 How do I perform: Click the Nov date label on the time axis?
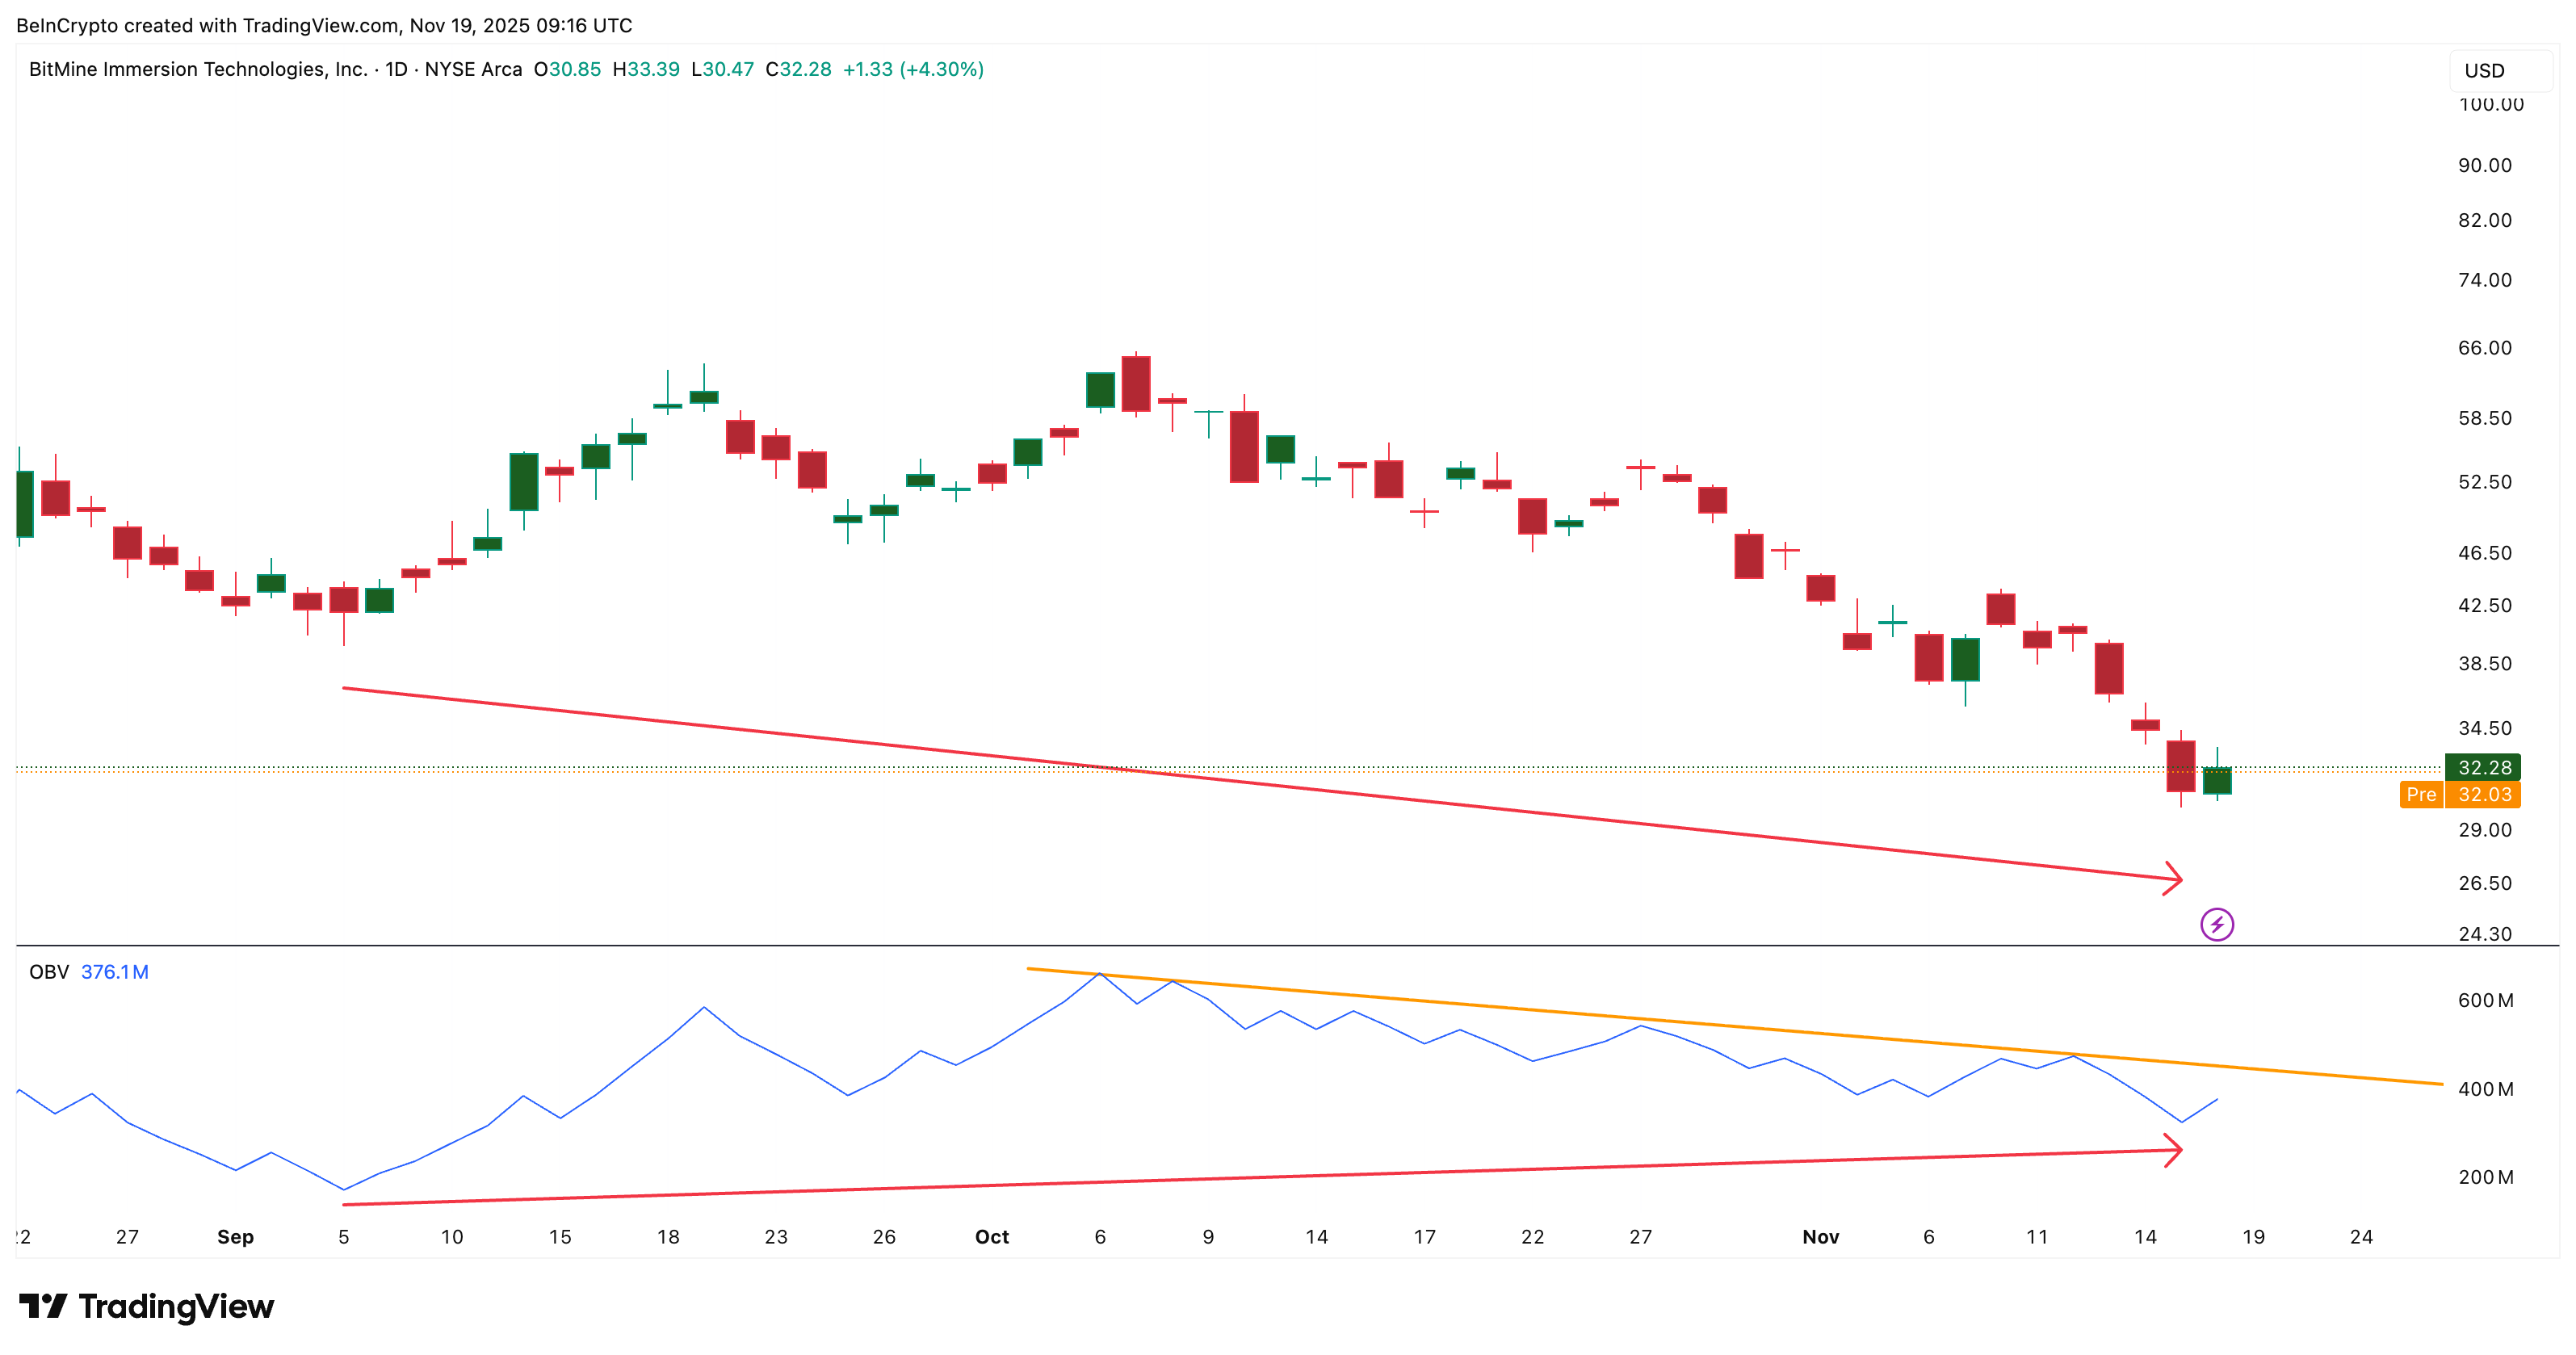click(1820, 1237)
